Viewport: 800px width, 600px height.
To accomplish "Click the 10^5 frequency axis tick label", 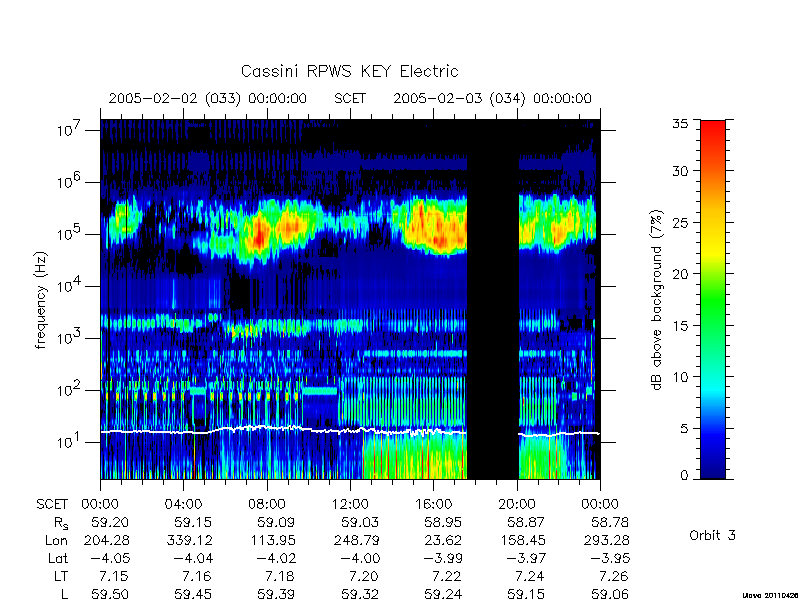I will [70, 234].
